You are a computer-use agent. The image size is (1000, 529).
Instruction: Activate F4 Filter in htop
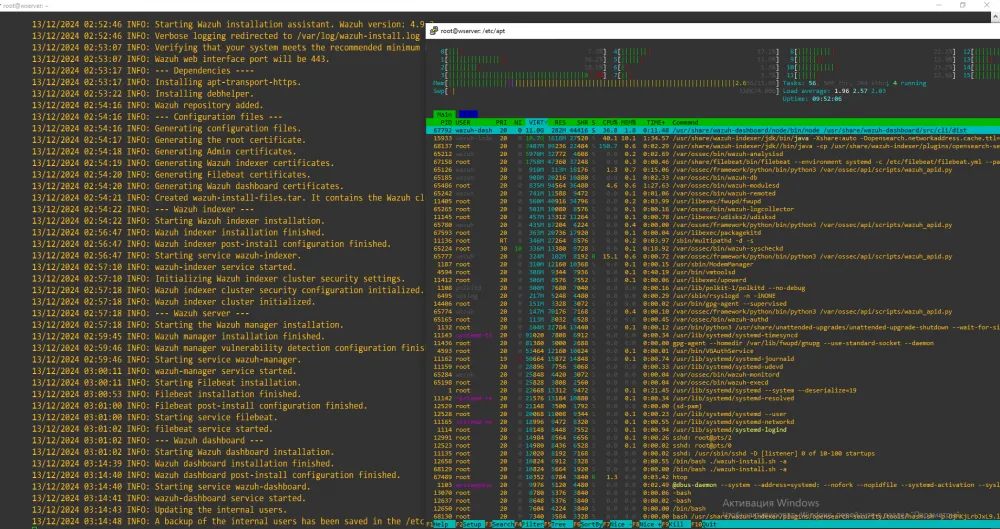[530, 525]
